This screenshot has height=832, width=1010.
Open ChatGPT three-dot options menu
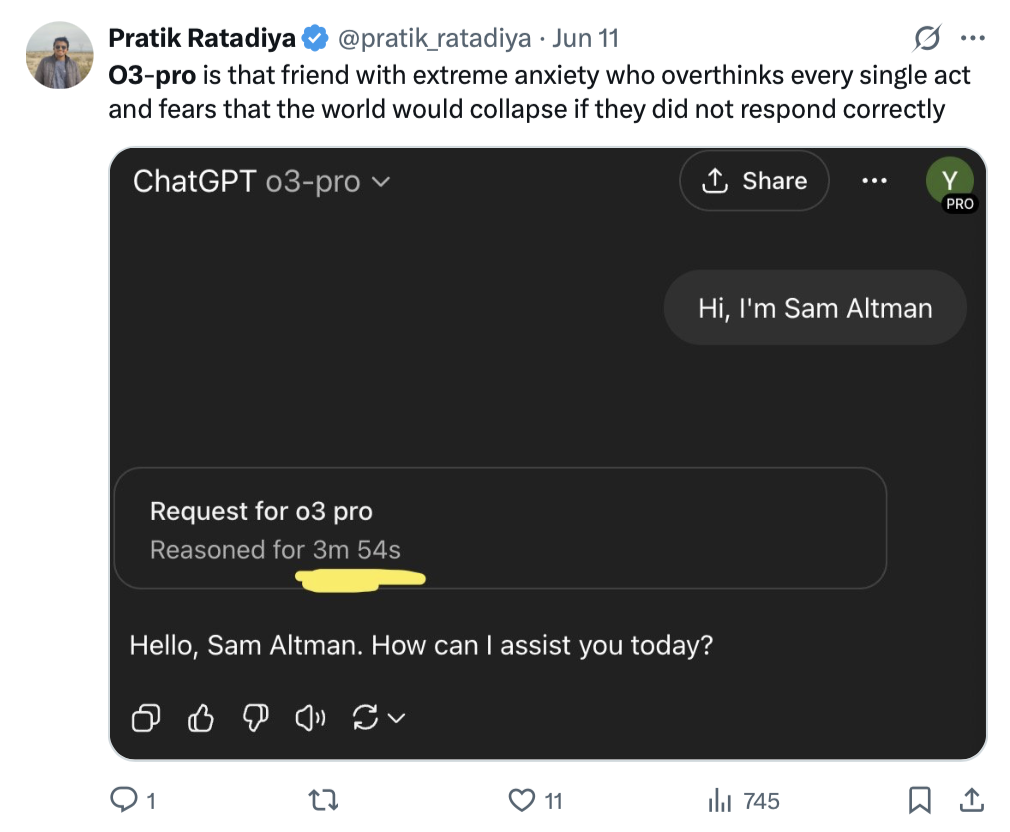874,181
